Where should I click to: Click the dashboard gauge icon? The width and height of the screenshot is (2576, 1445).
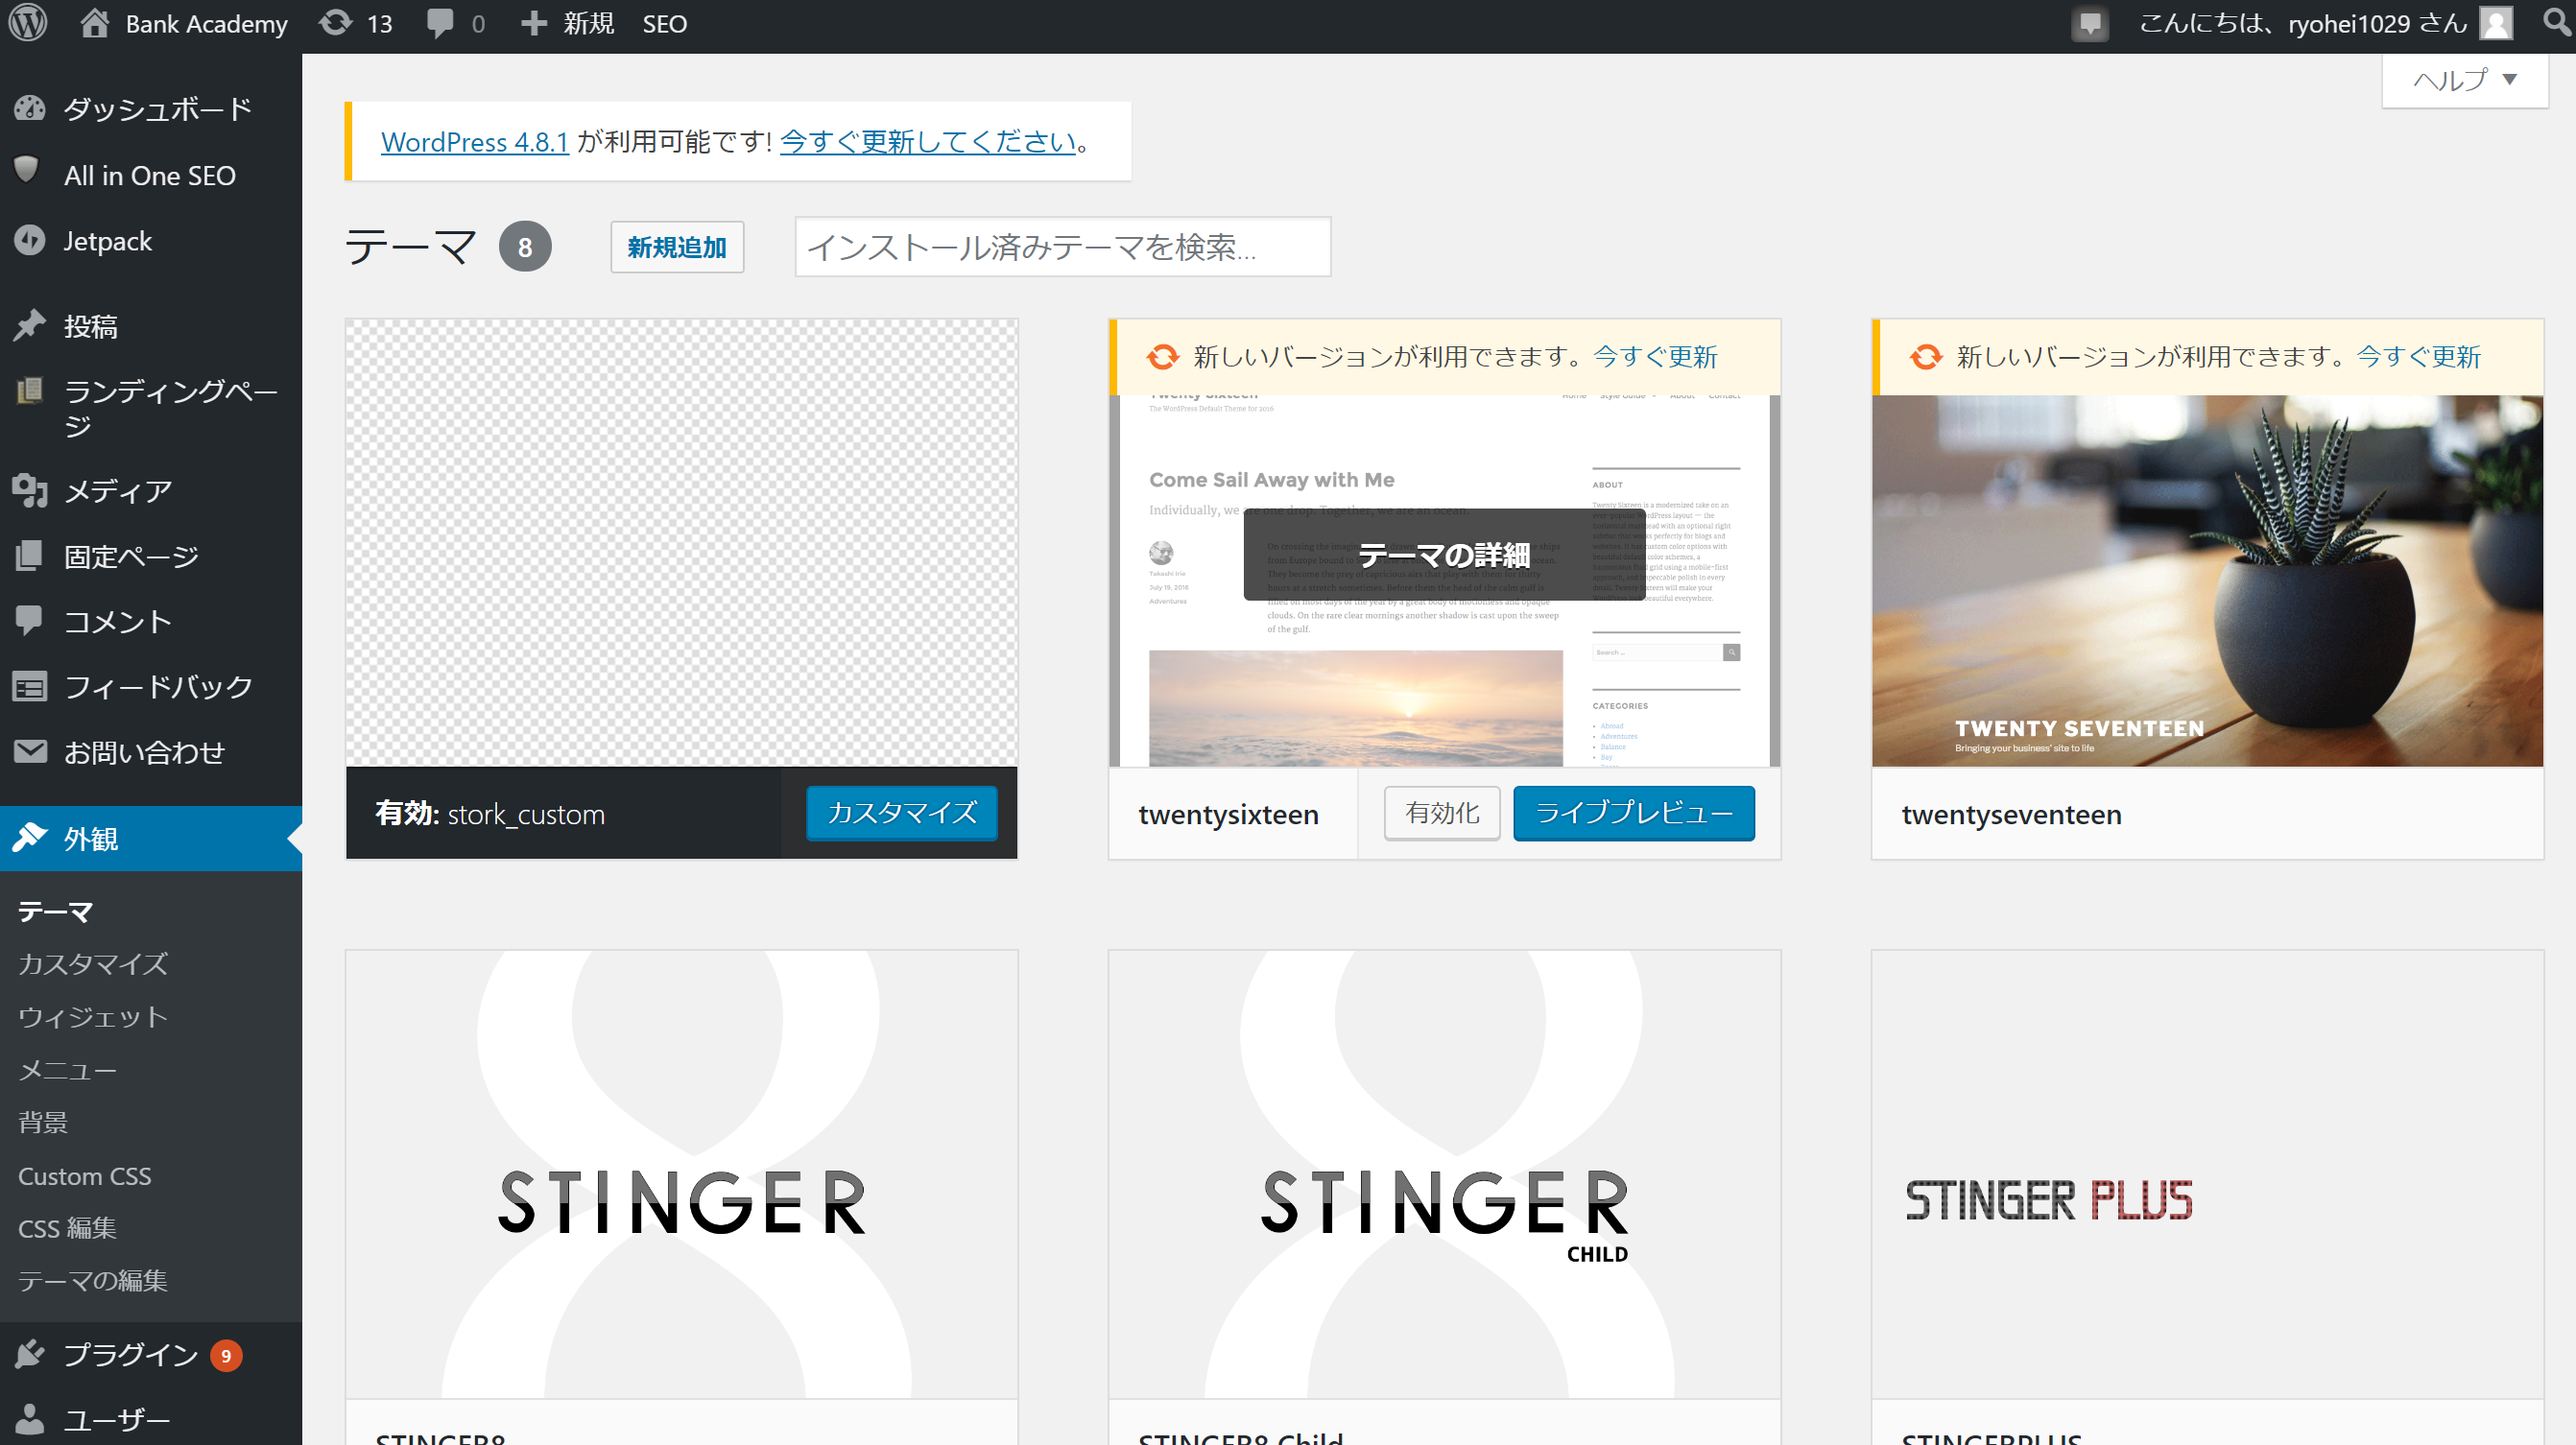(30, 108)
